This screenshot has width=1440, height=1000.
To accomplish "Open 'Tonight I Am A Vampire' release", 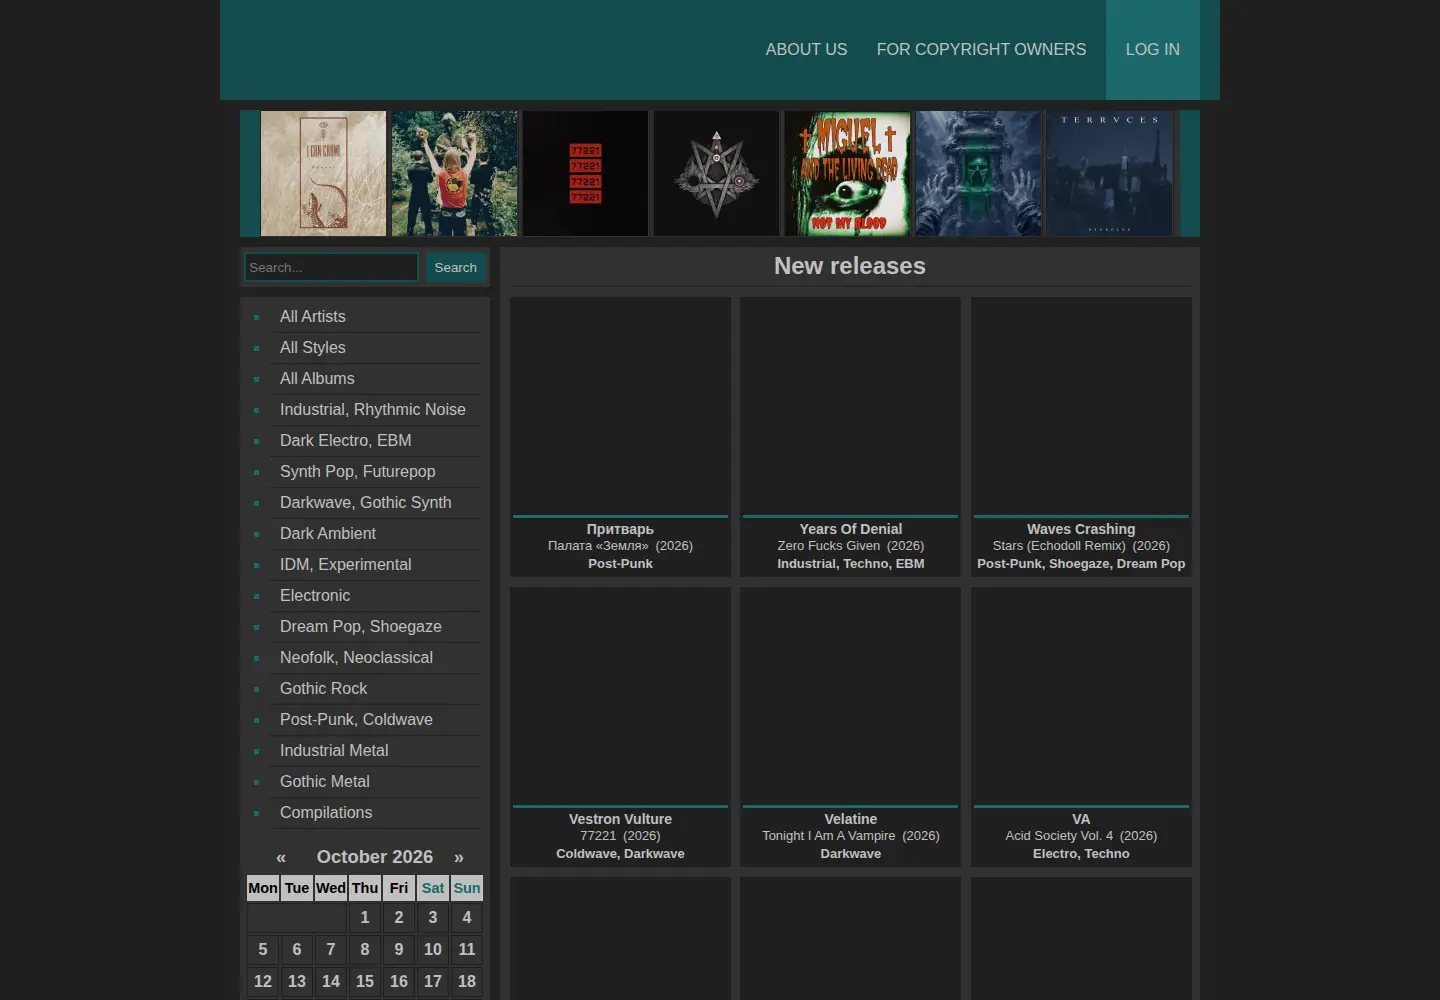I will pos(829,836).
